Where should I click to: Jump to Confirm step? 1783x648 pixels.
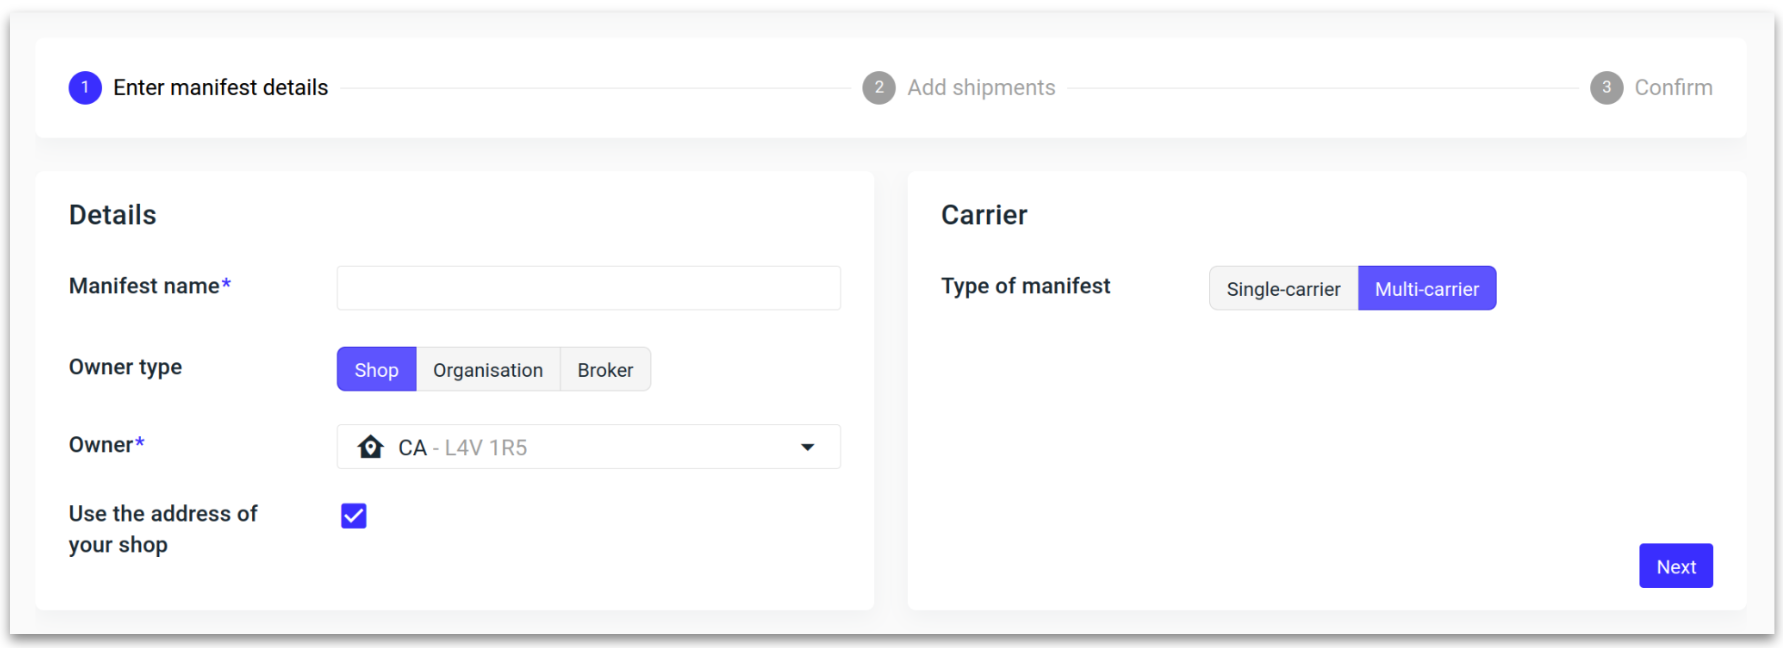1673,88
